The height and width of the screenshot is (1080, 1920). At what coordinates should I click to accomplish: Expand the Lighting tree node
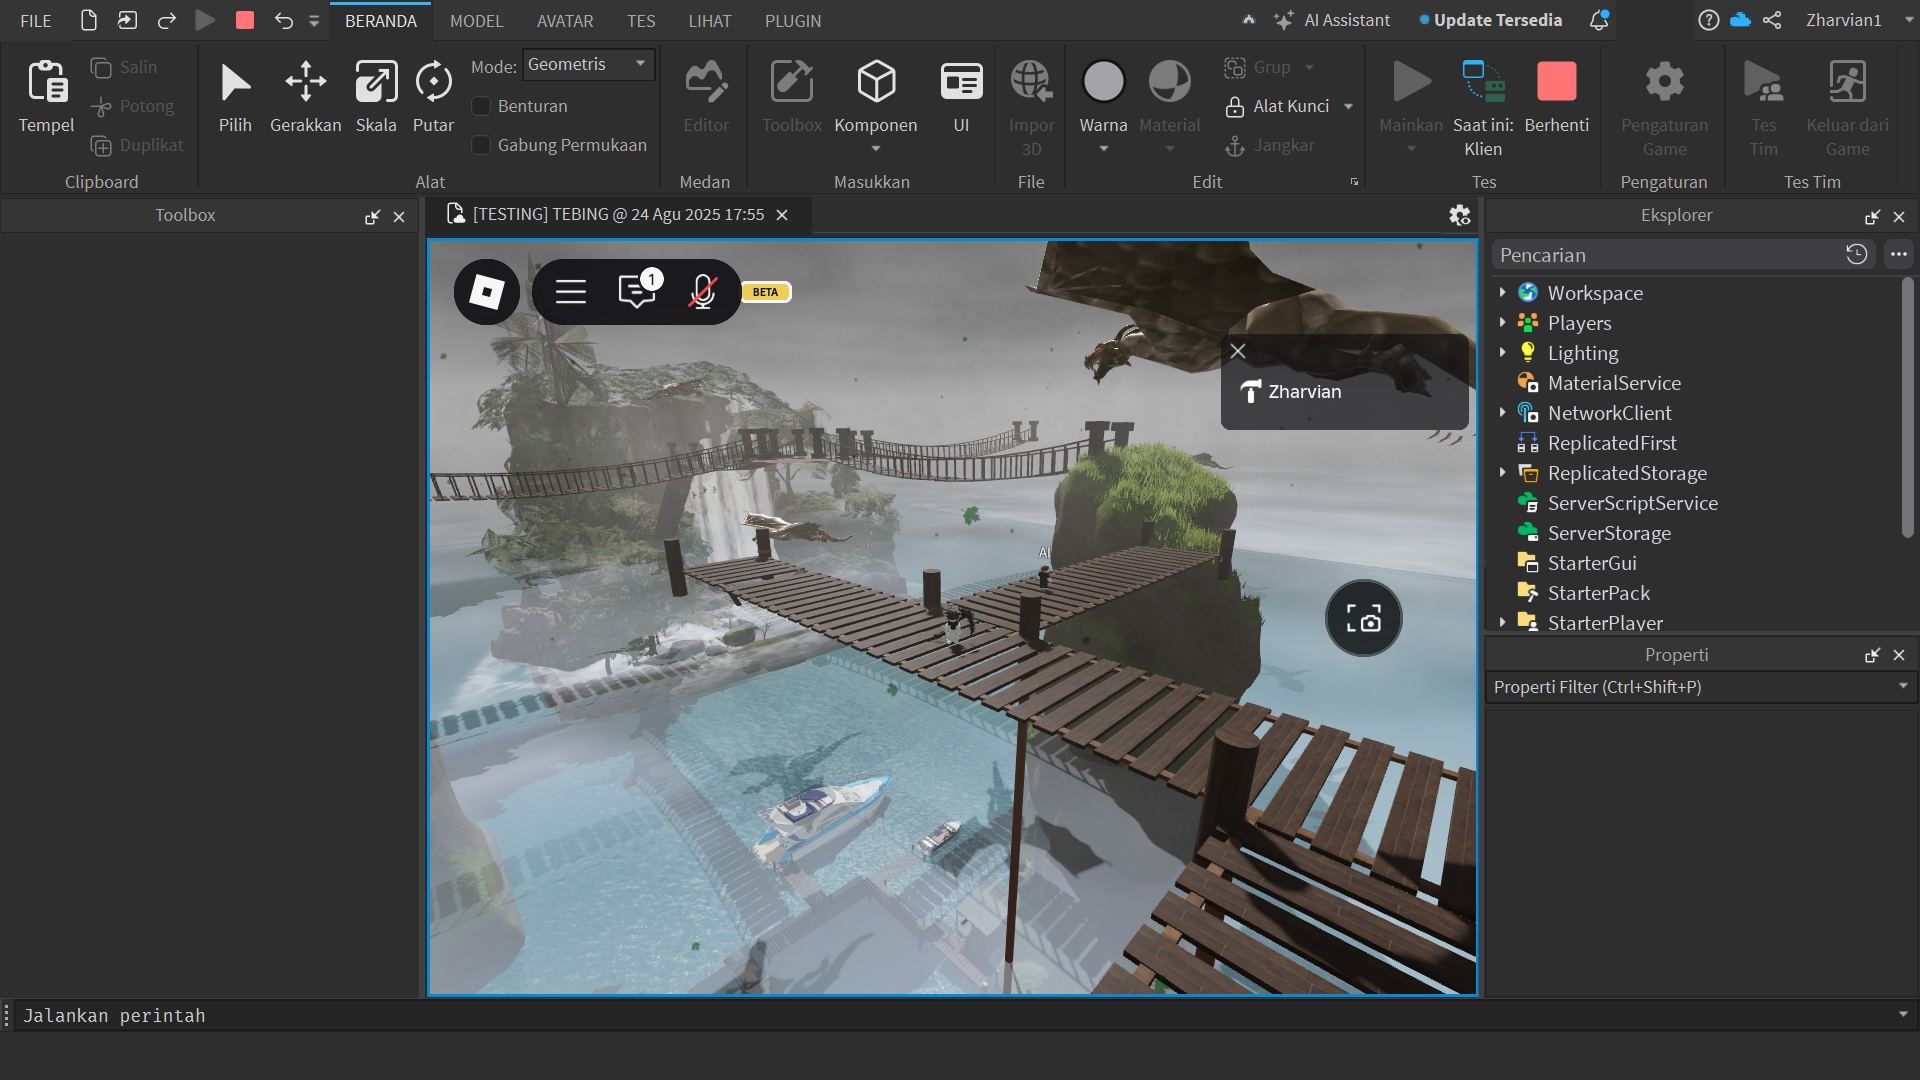1502,352
